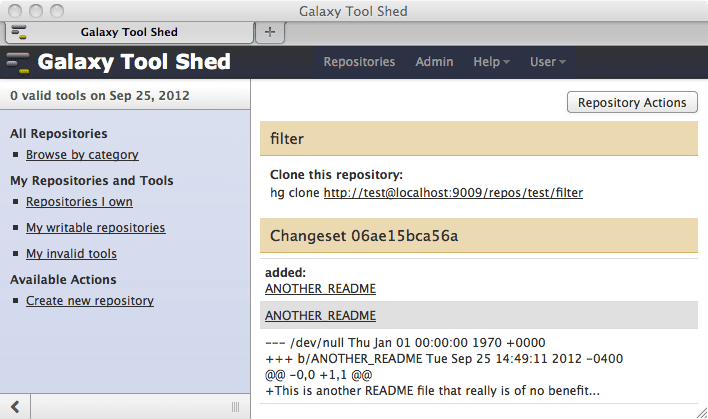Screen dimensions: 708x419
Task: Follow the Browse by category link
Action: point(82,155)
